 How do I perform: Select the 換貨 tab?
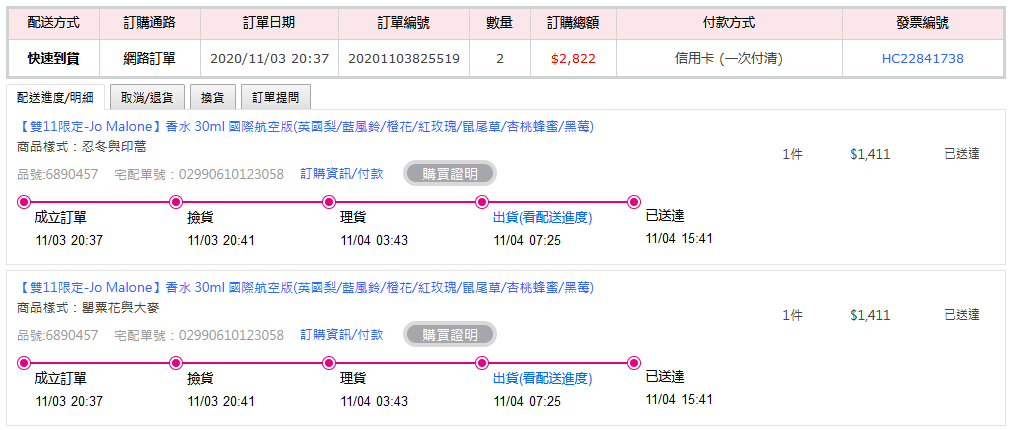pyautogui.click(x=212, y=97)
